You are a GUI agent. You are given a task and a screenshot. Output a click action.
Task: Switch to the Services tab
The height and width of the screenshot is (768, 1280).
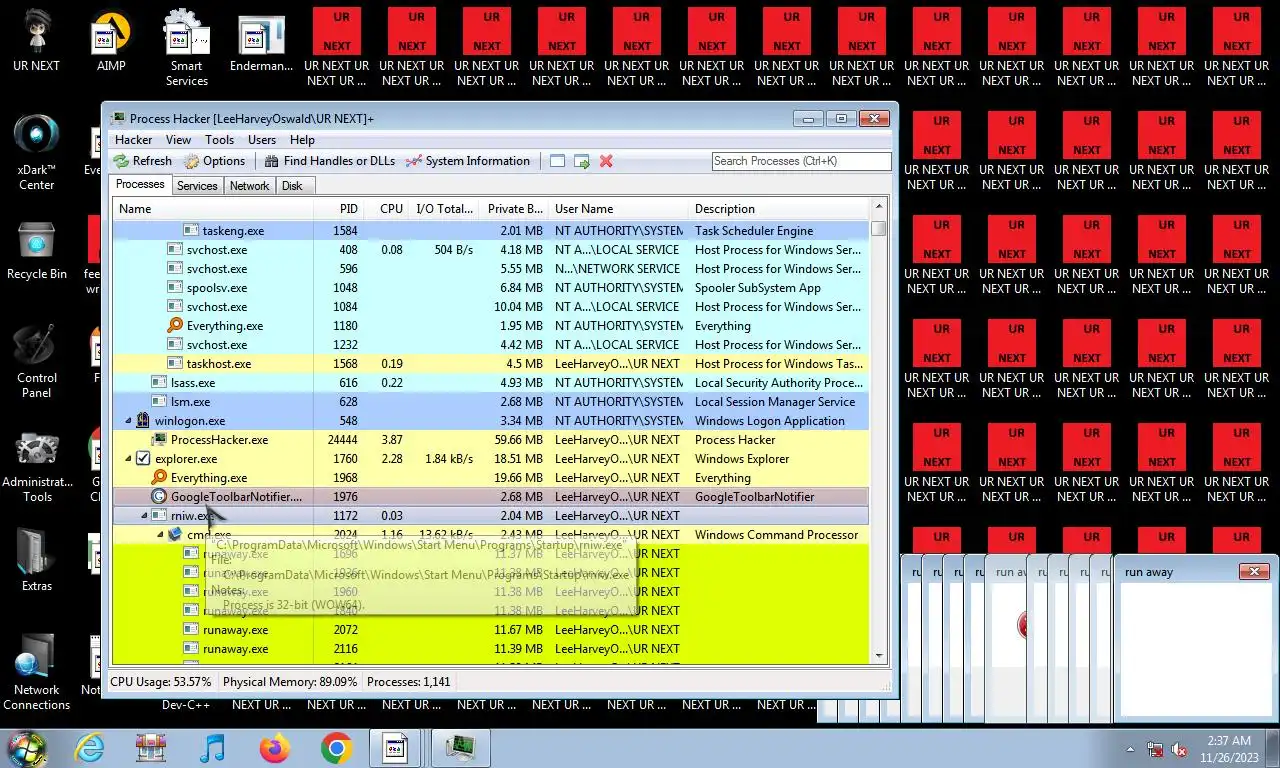(197, 186)
